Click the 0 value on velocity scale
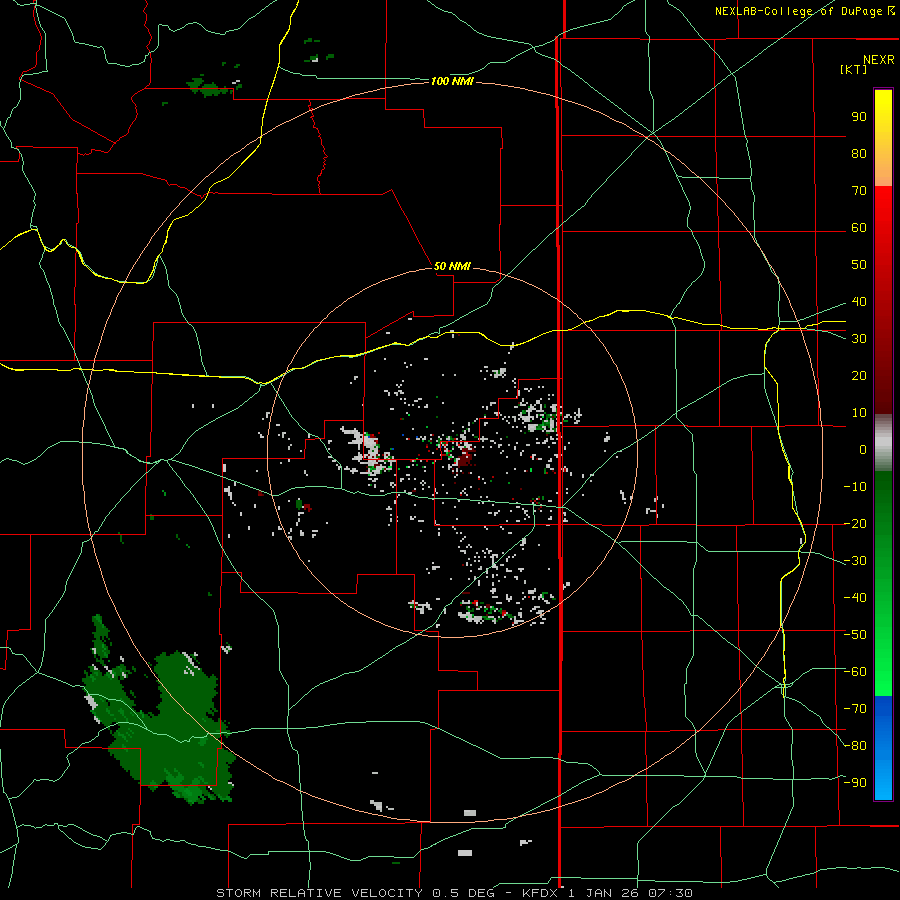The height and width of the screenshot is (900, 900). [863, 450]
